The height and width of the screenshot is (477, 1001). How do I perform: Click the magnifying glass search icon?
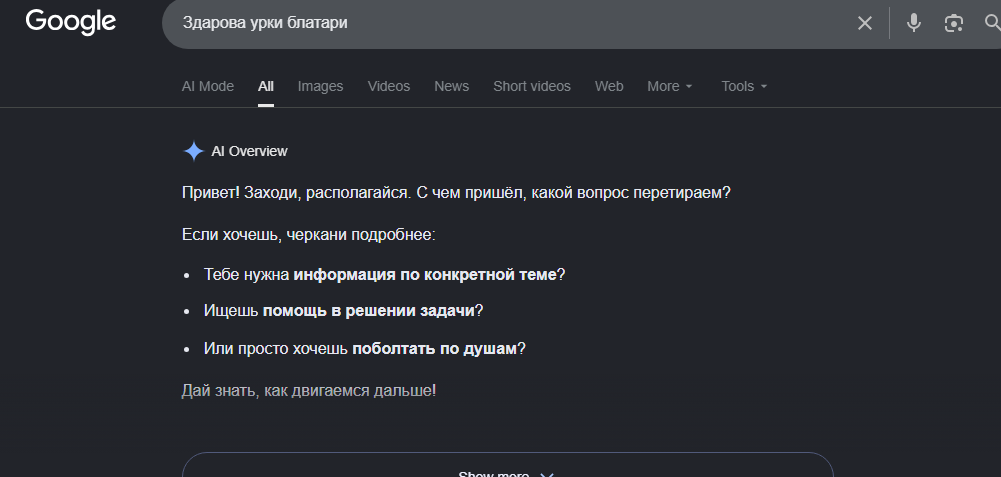pyautogui.click(x=993, y=24)
